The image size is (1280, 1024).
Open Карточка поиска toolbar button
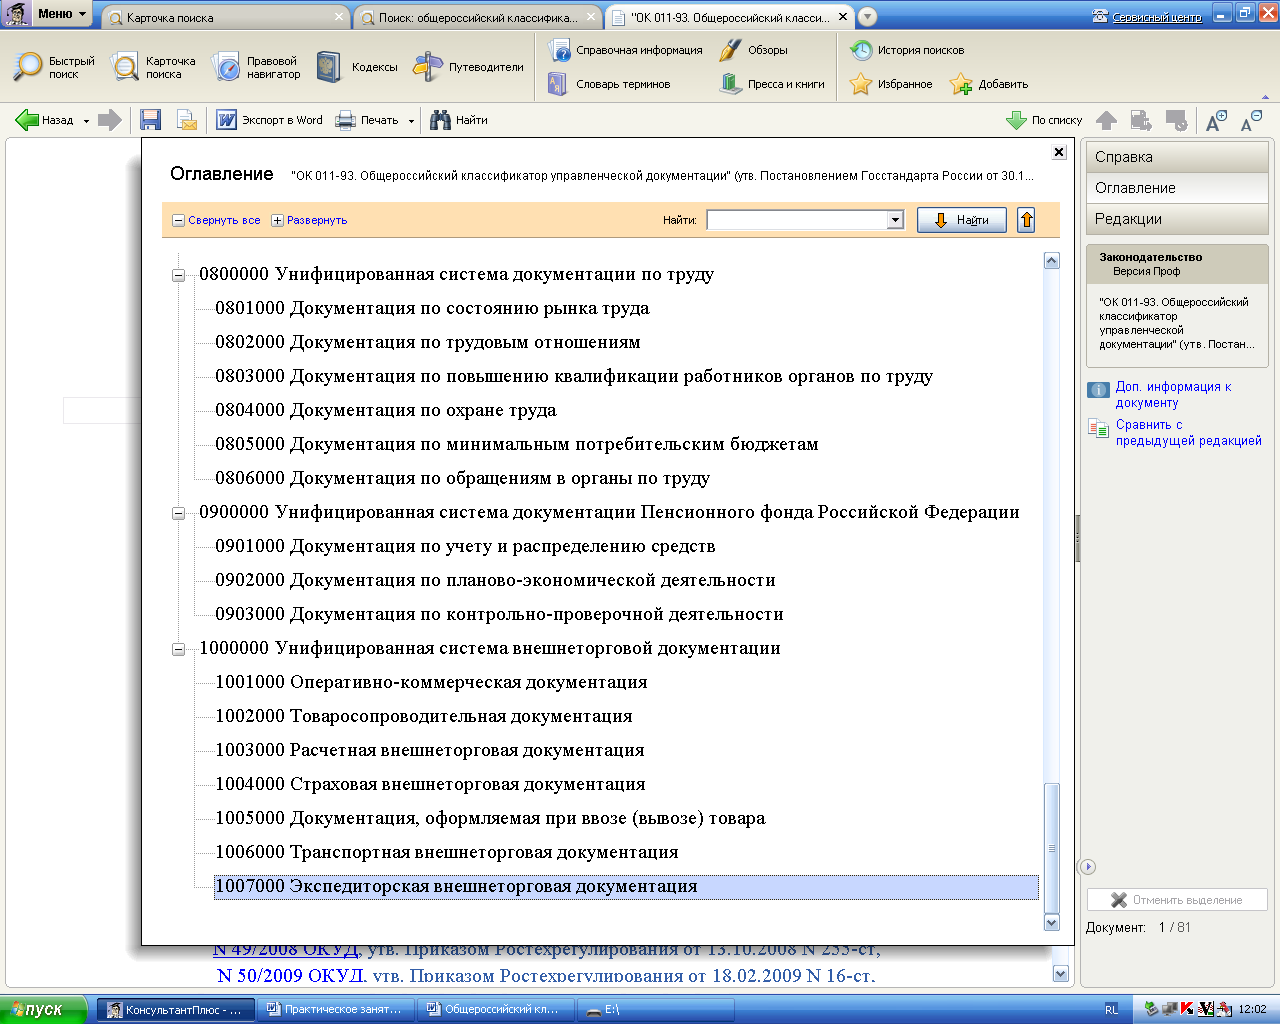coord(154,67)
